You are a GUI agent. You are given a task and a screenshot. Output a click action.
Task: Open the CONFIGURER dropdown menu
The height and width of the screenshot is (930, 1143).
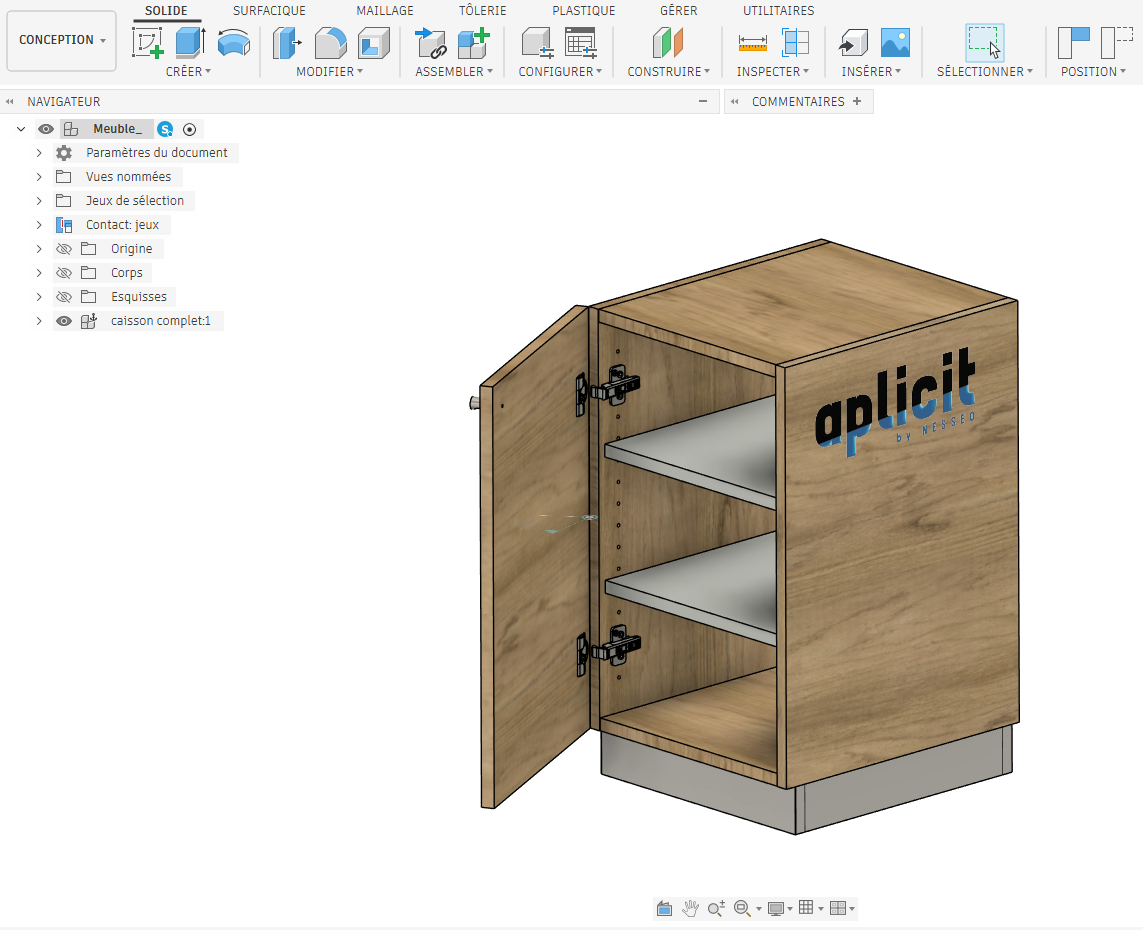click(560, 71)
